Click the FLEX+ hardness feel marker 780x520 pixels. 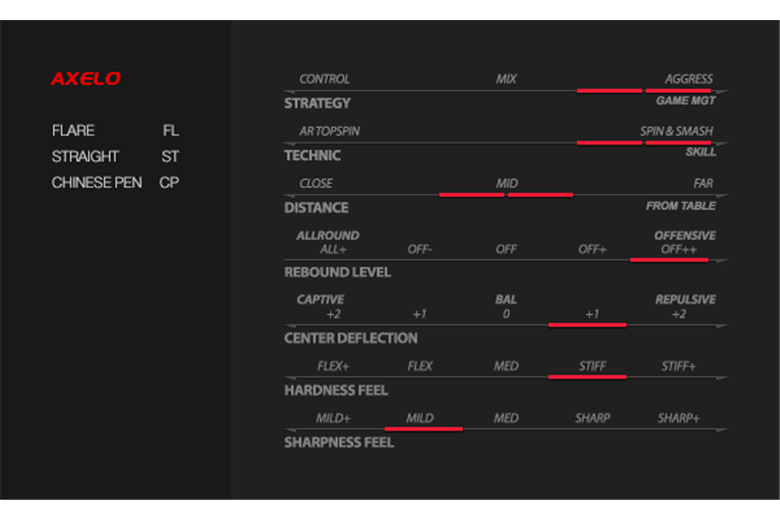coord(333,366)
